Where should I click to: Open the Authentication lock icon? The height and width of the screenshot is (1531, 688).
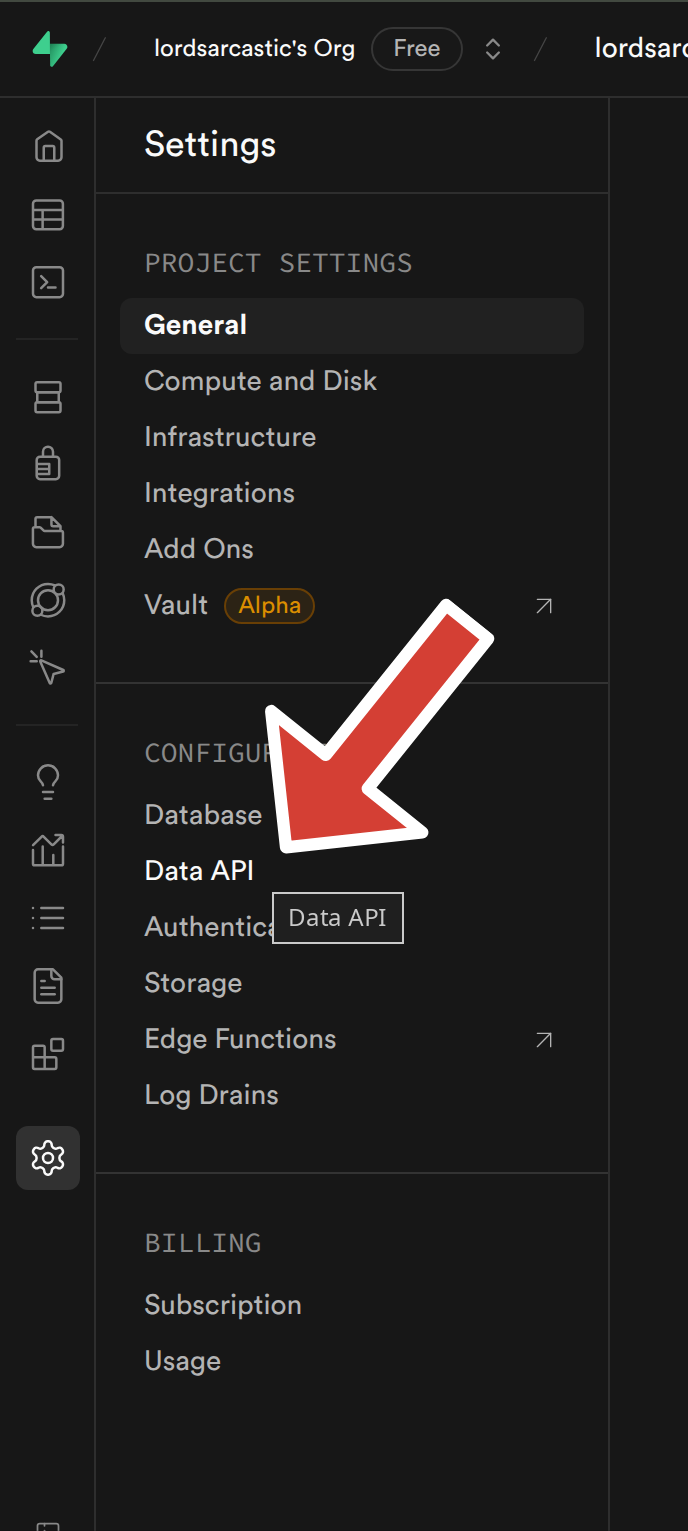(x=48, y=465)
